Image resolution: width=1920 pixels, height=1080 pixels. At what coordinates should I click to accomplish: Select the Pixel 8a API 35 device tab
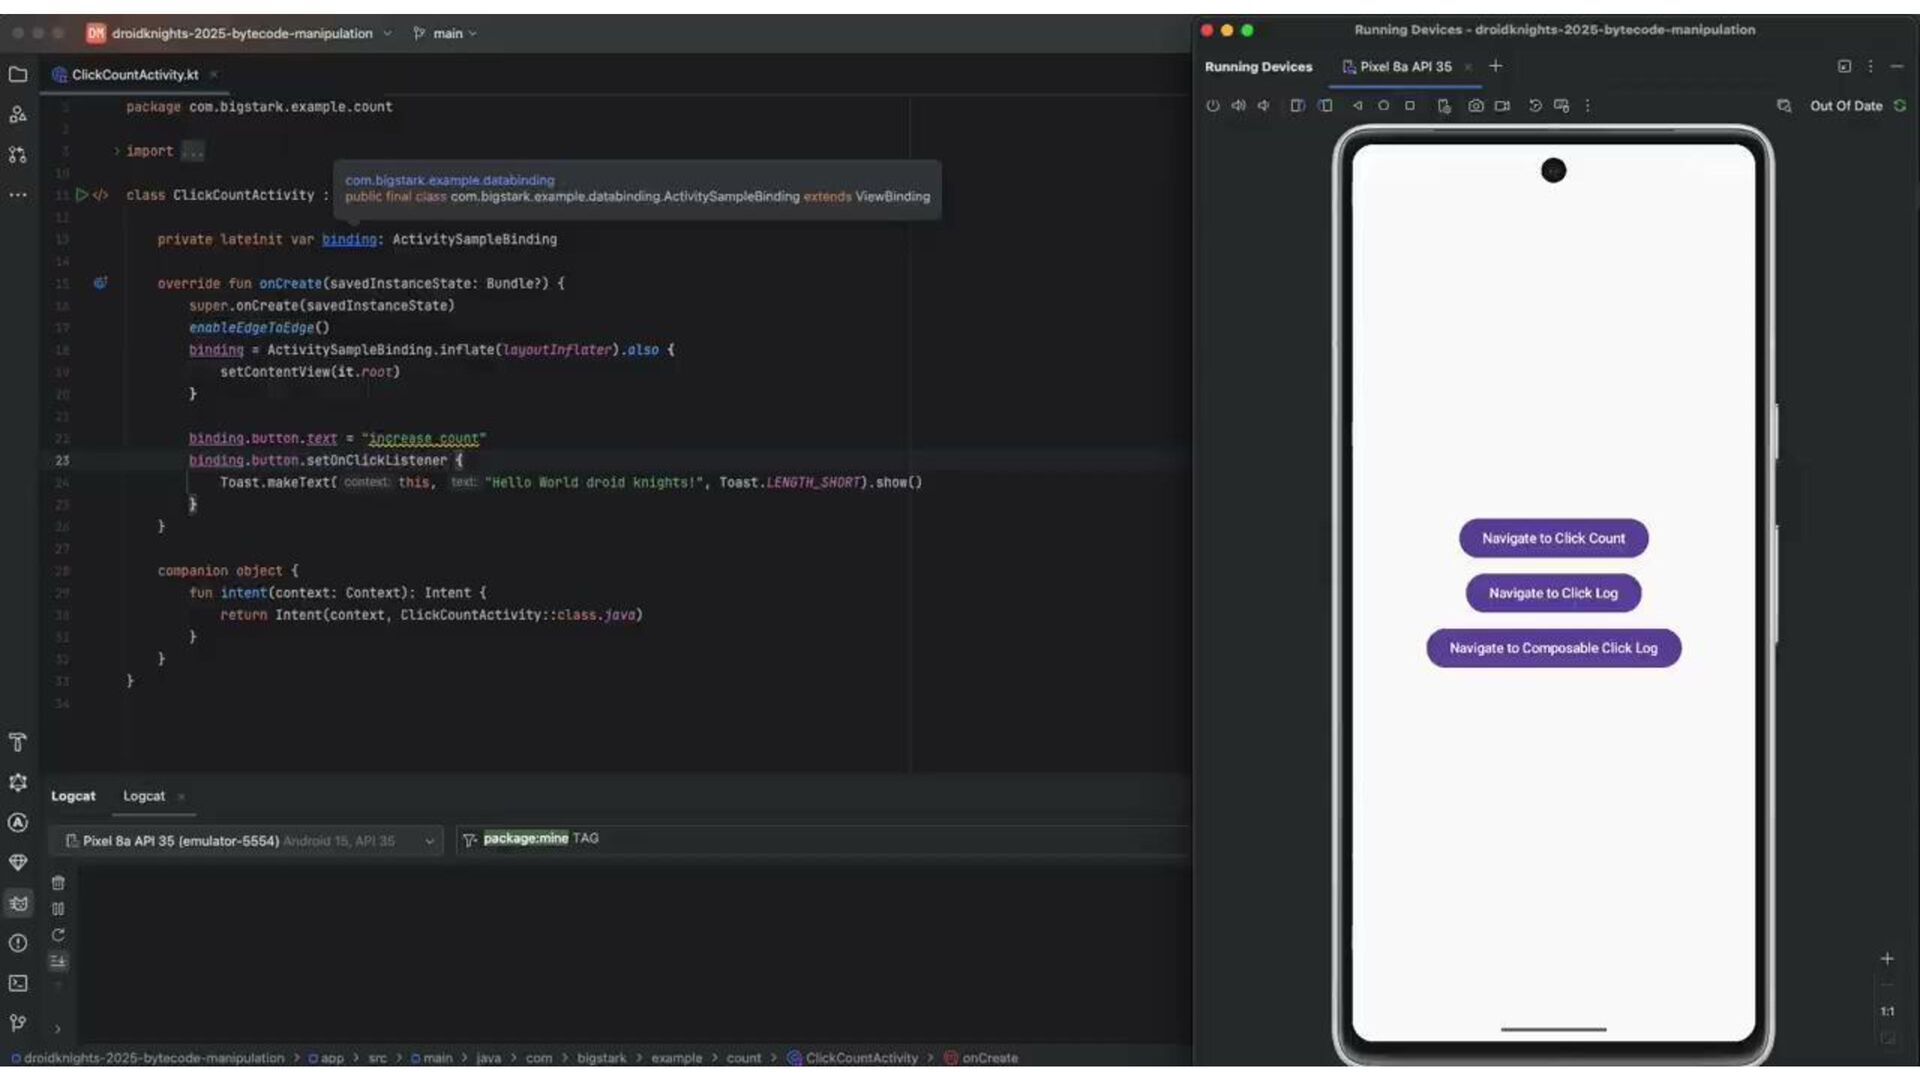click(x=1404, y=67)
